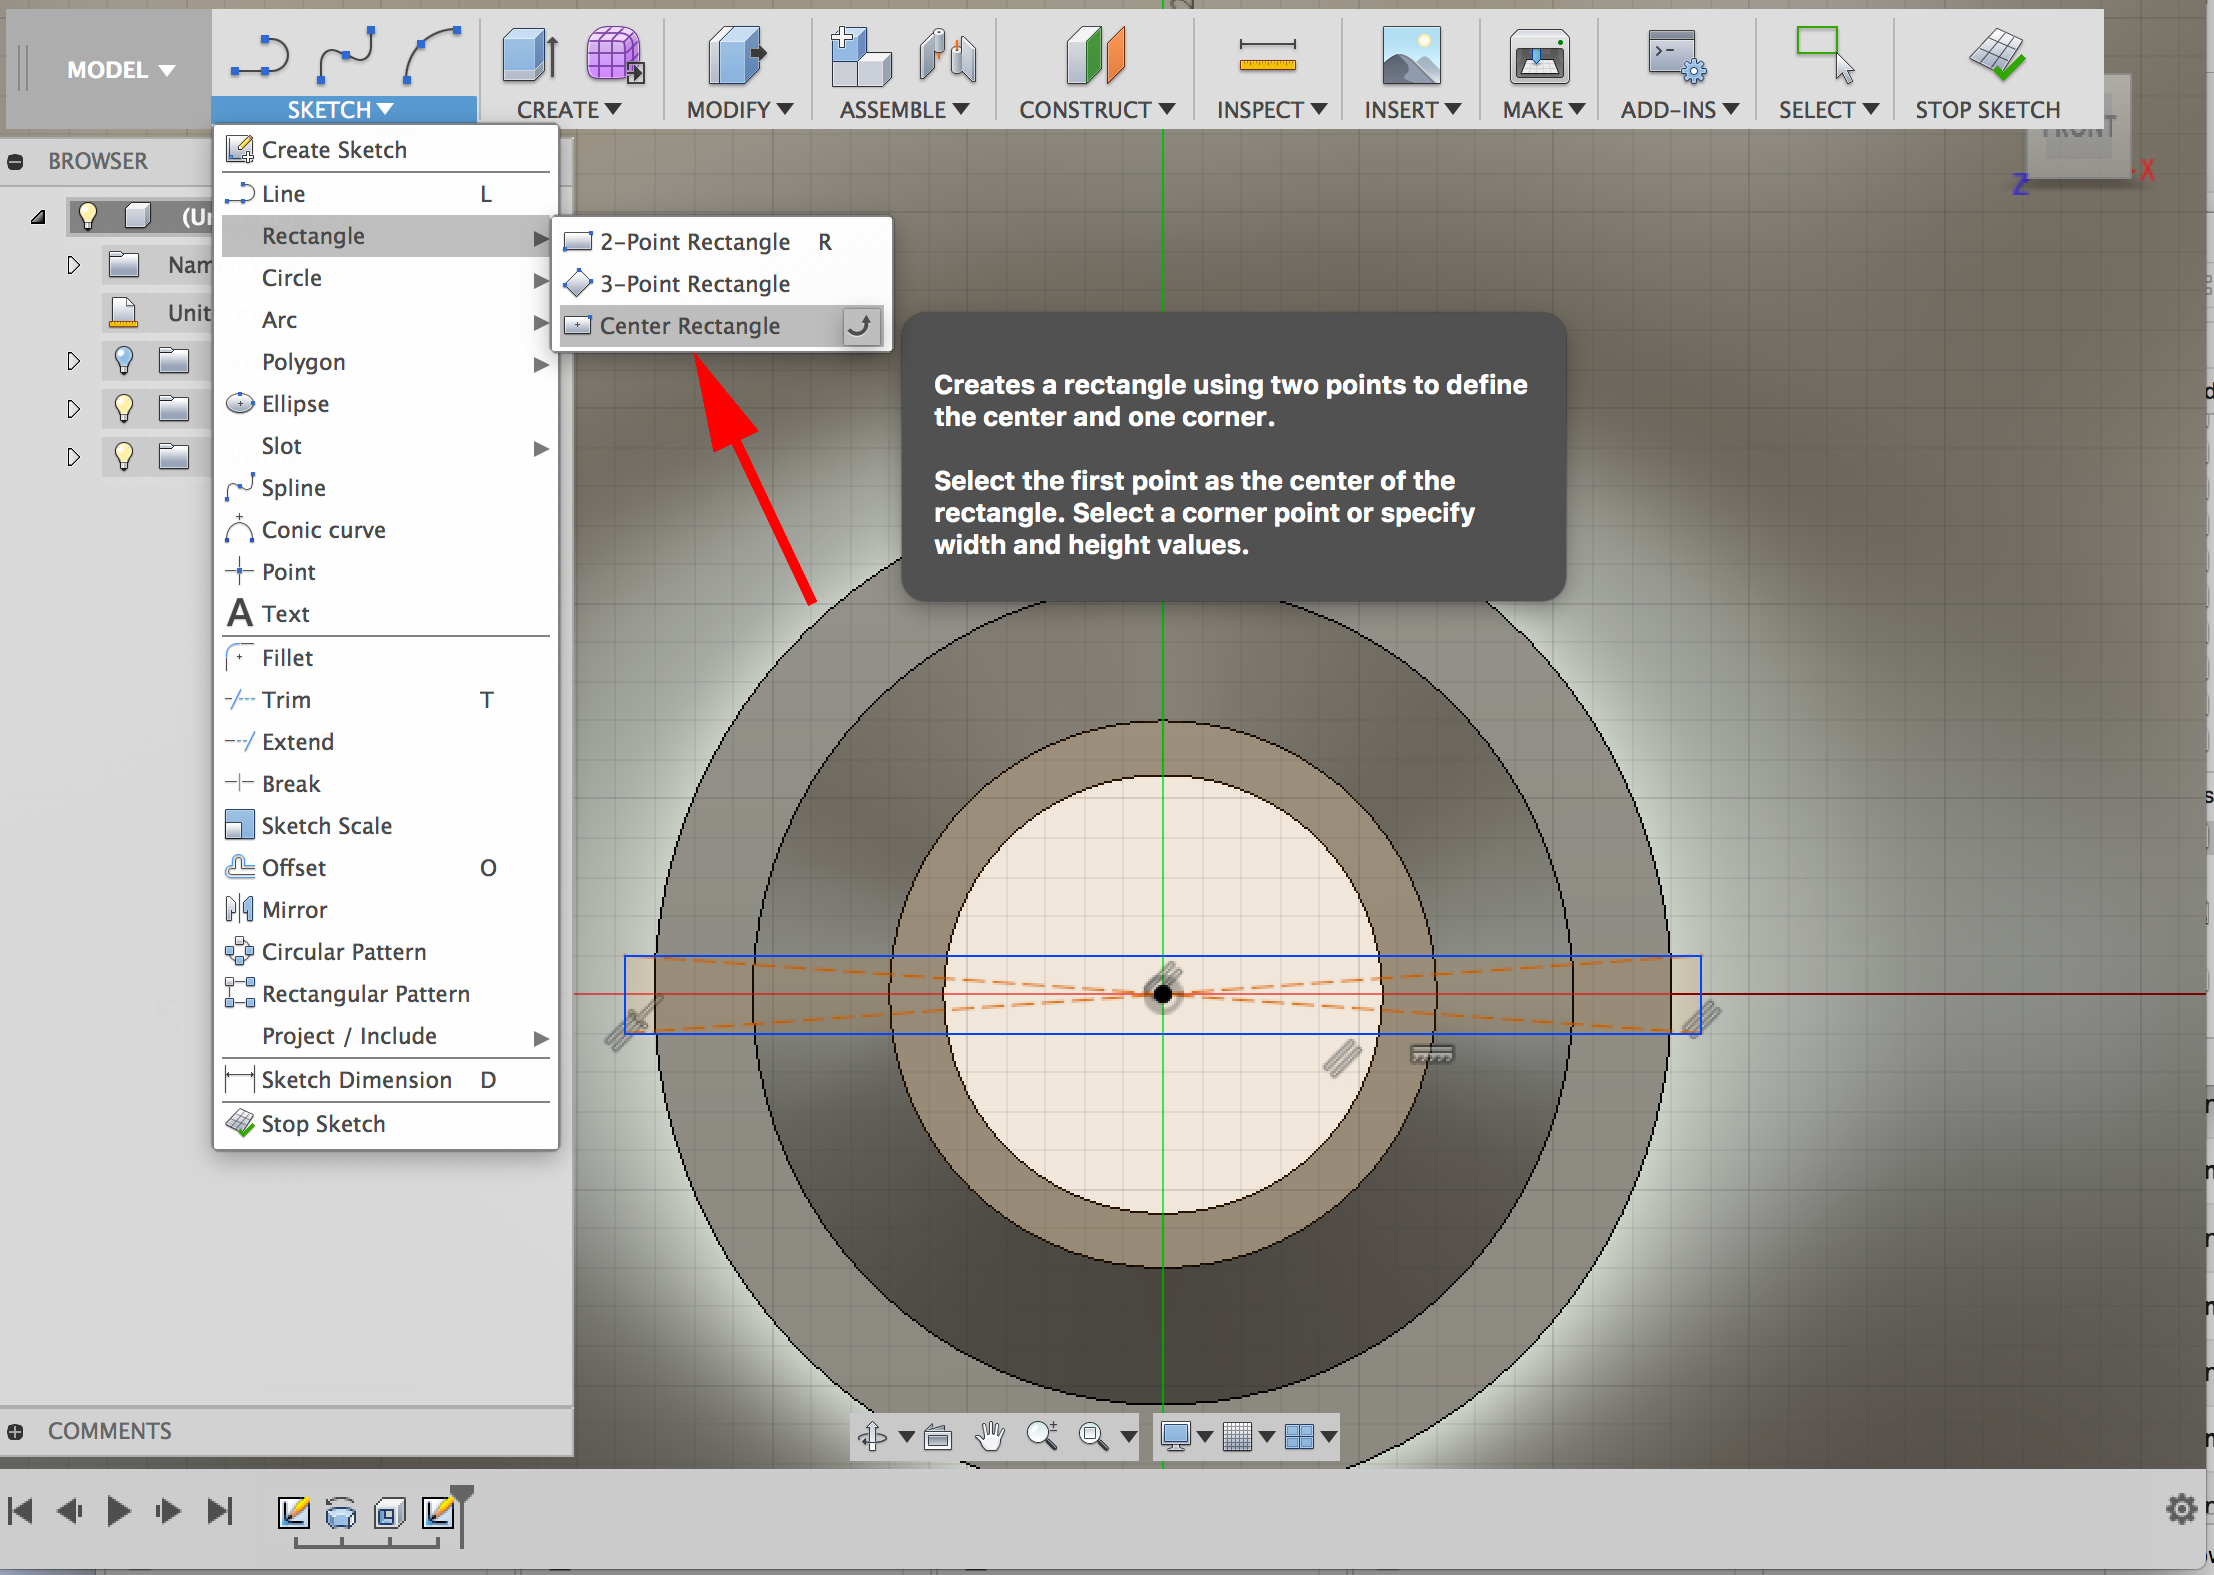Click the Zoom Window fit icon
2214x1575 pixels.
(x=1094, y=1437)
